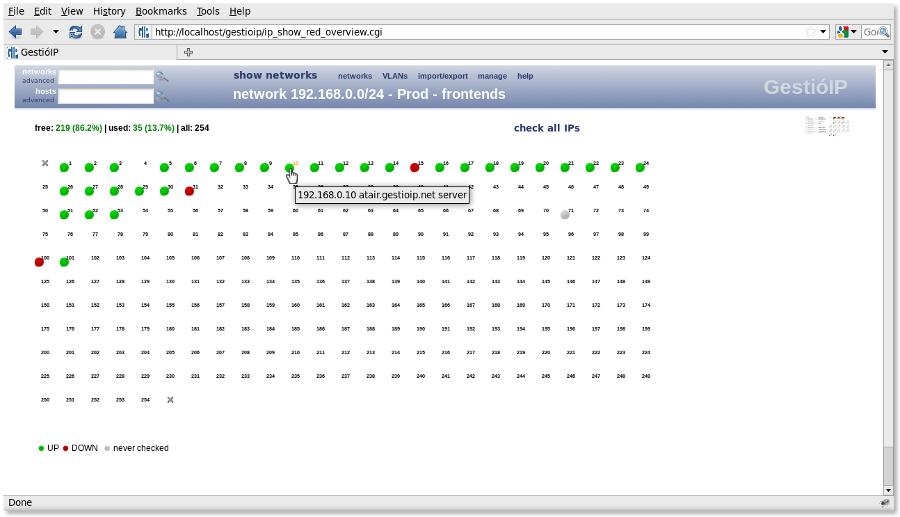Viewport: 900px width, 517px height.
Task: Open the GestióIP help navigation link
Action: (x=525, y=76)
